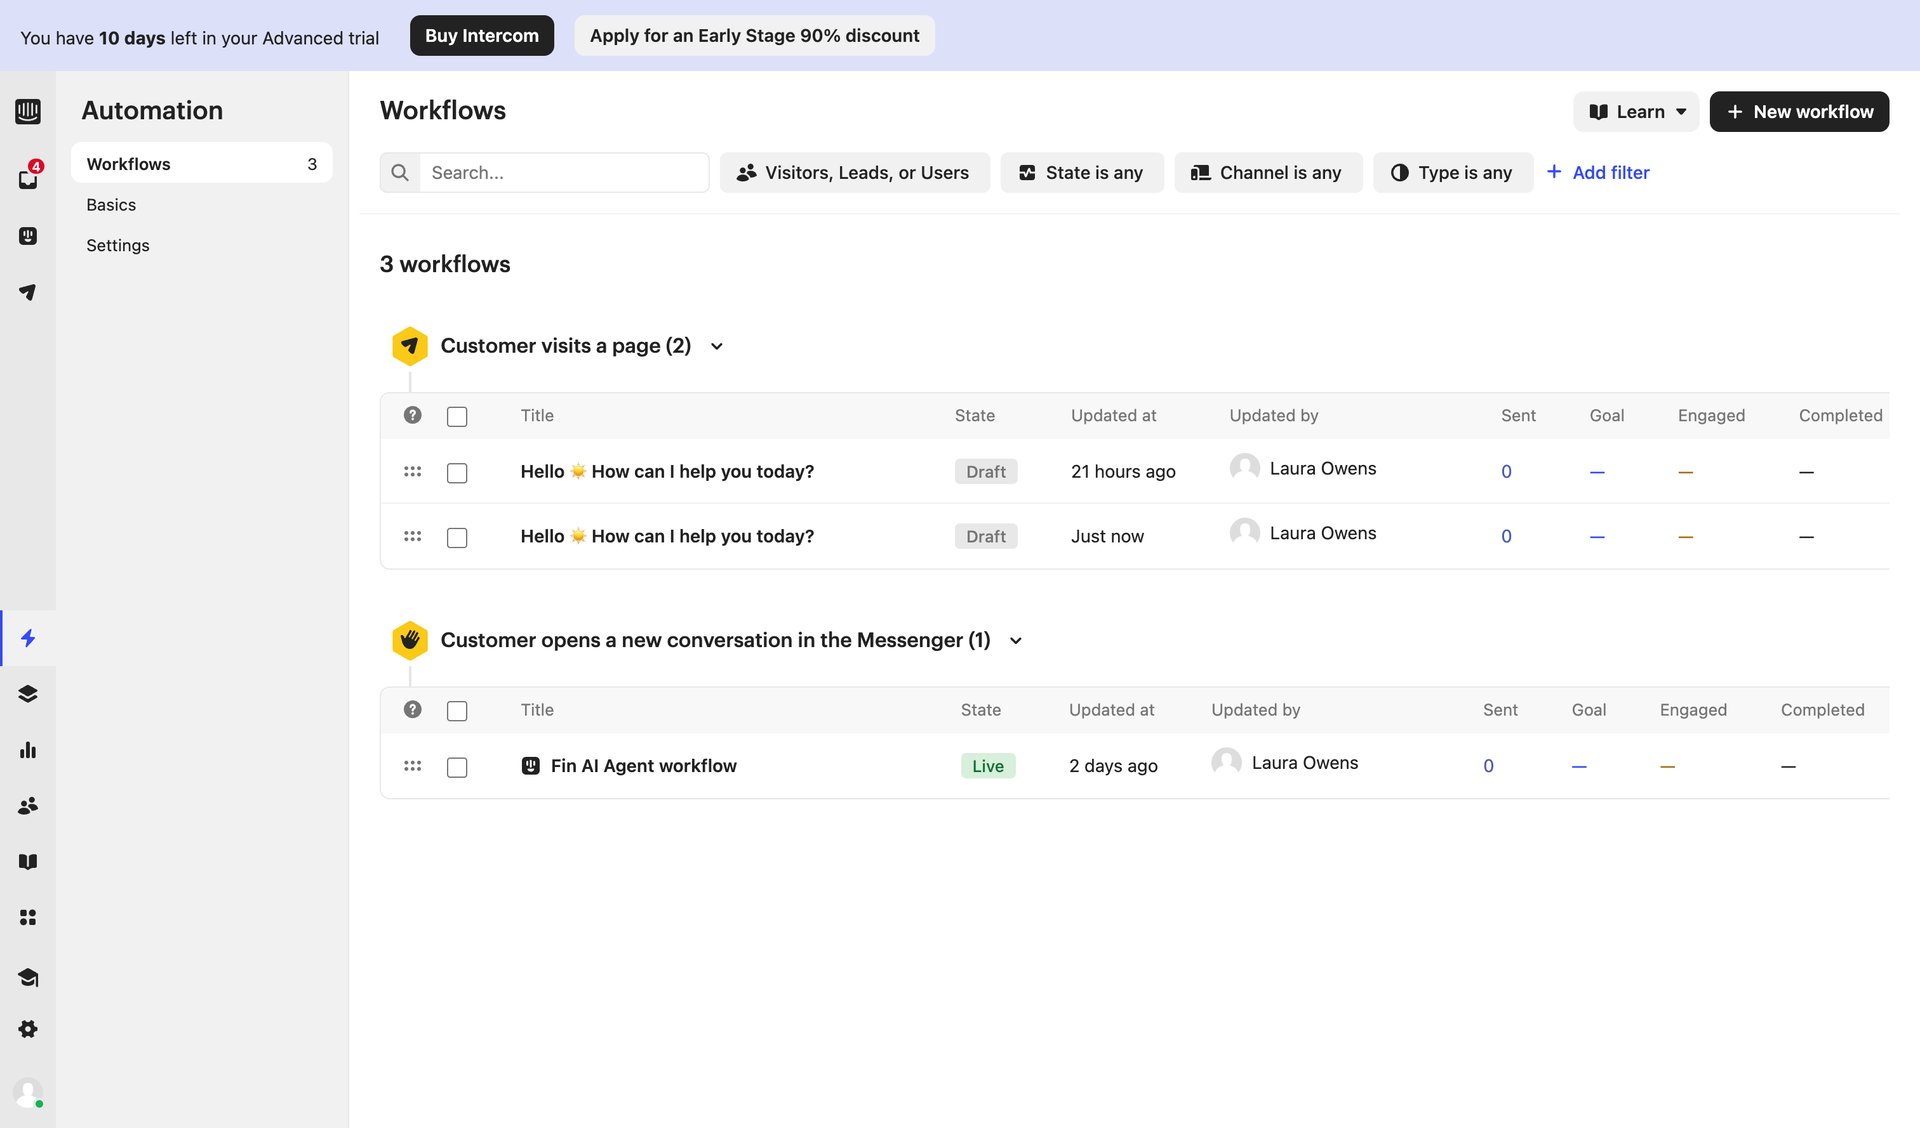
Task: Open Settings under Automation
Action: point(117,245)
